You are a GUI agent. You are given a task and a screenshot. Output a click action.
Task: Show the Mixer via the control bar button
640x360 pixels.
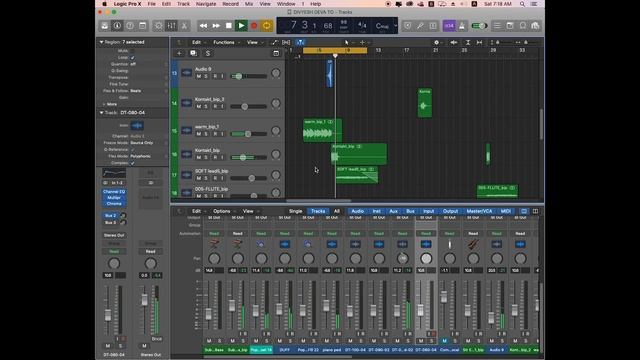(171, 26)
